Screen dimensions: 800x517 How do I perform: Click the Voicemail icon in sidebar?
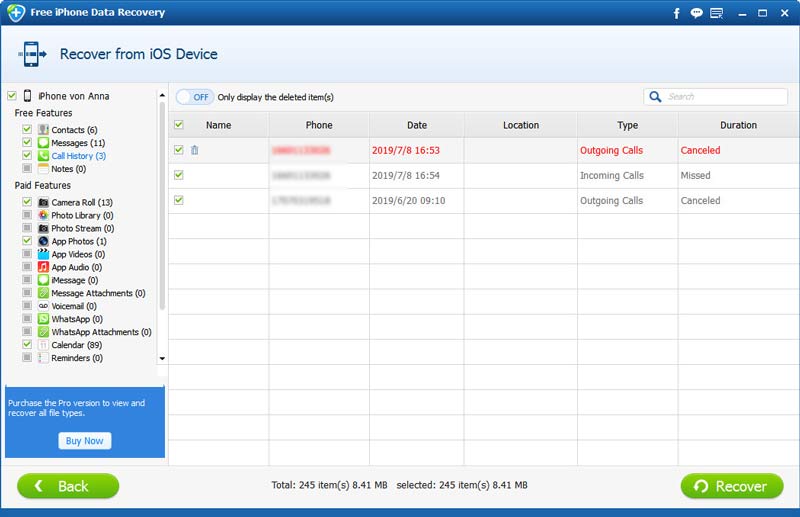point(43,306)
